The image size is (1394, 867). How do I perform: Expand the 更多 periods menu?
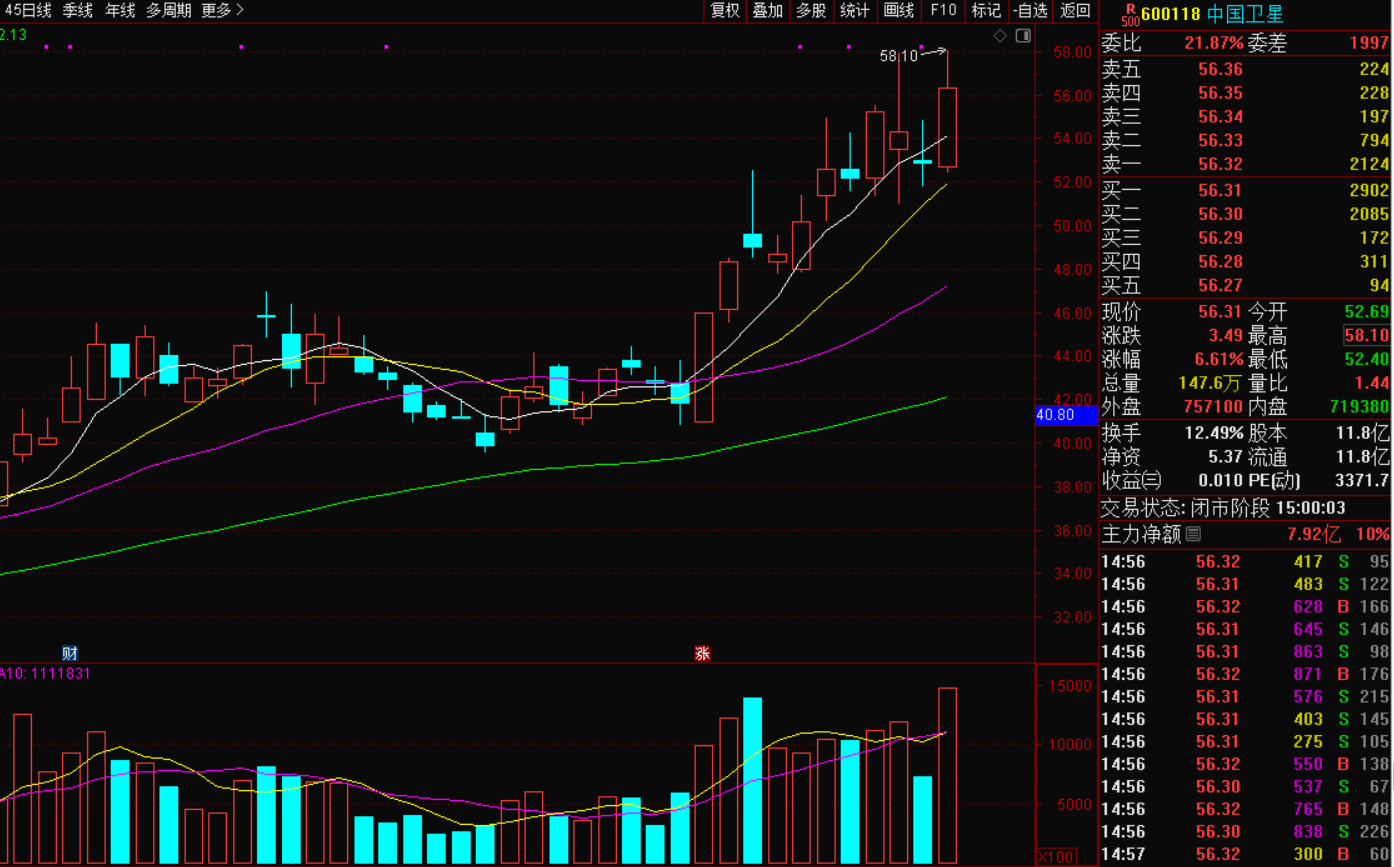click(x=222, y=11)
